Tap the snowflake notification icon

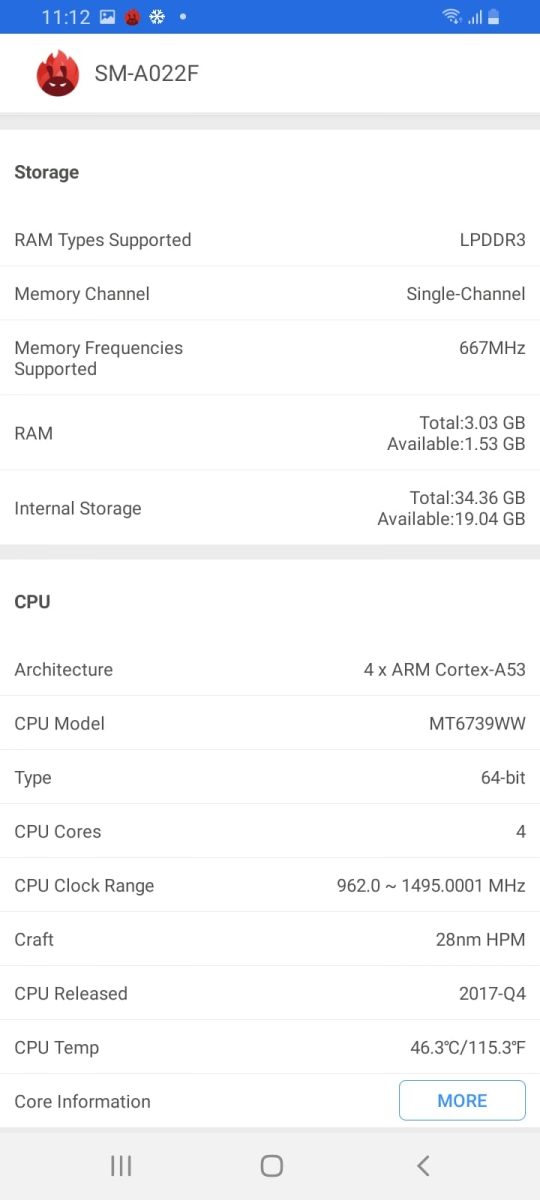[x=157, y=17]
